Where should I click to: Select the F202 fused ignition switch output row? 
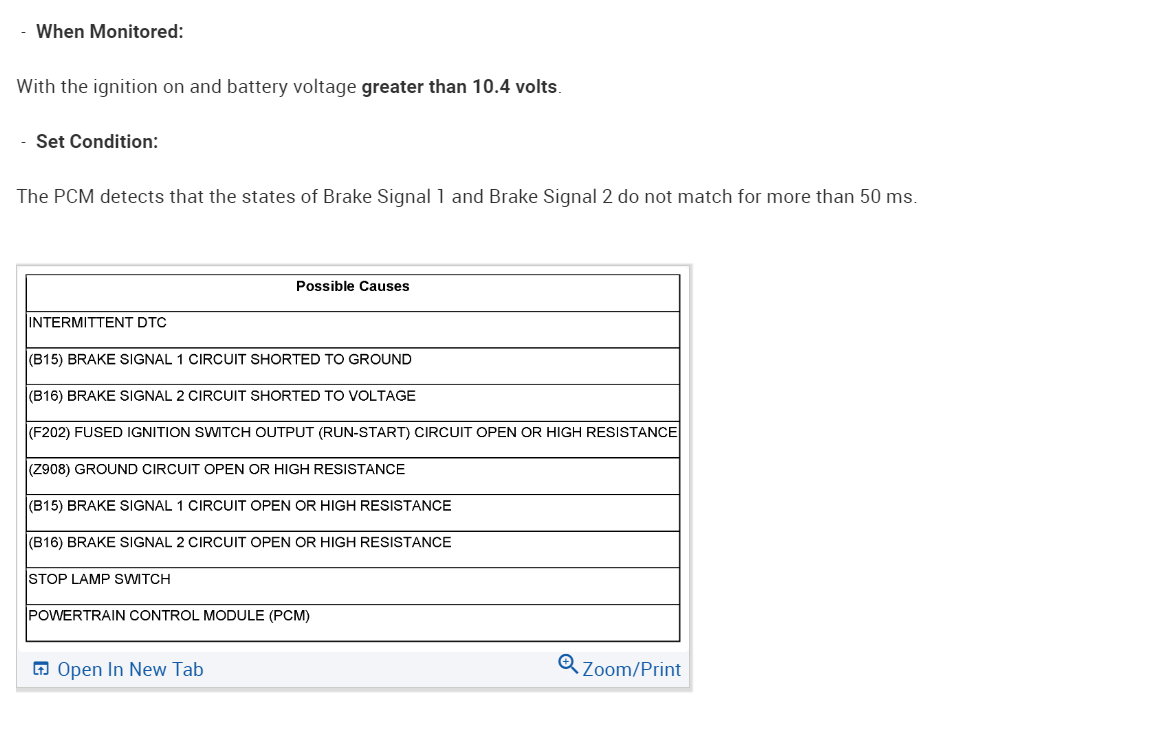[352, 433]
